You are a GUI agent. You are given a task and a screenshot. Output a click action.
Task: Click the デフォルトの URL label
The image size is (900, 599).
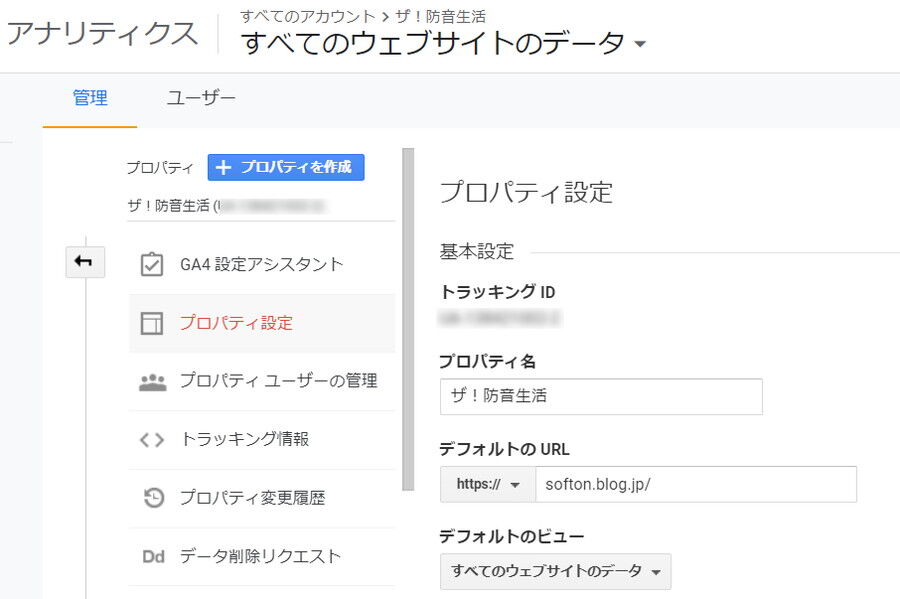click(x=505, y=449)
